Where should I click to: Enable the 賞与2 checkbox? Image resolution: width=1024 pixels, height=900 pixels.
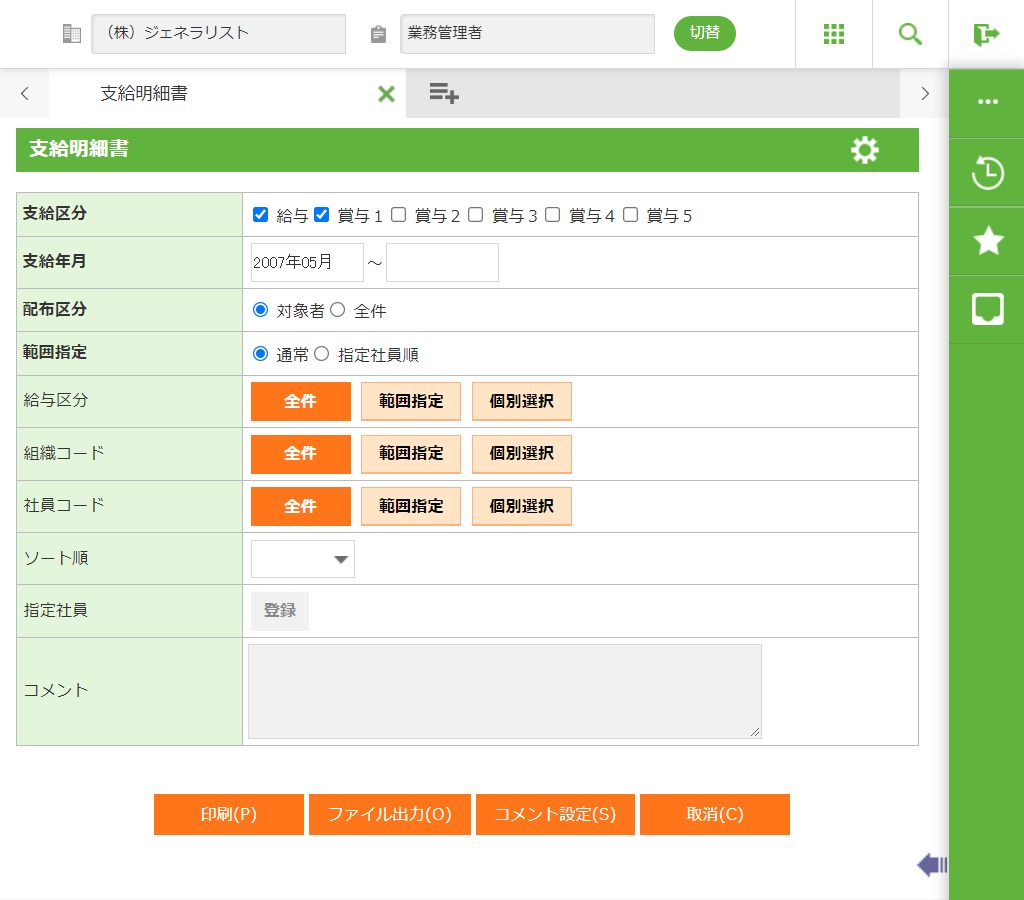click(x=399, y=214)
